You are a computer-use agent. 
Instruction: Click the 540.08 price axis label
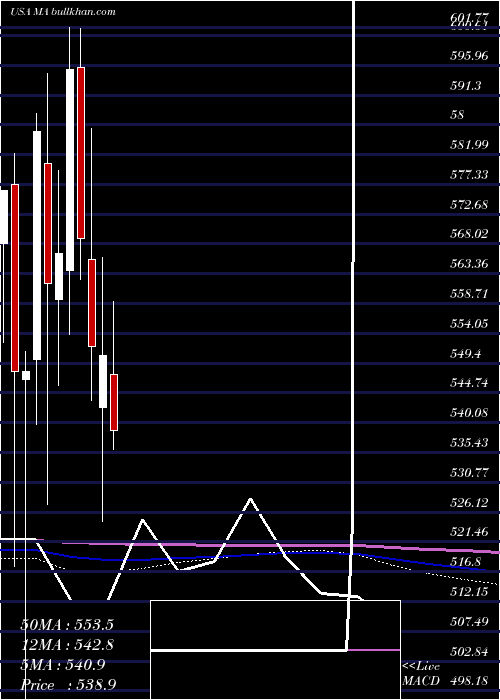[x=469, y=413]
